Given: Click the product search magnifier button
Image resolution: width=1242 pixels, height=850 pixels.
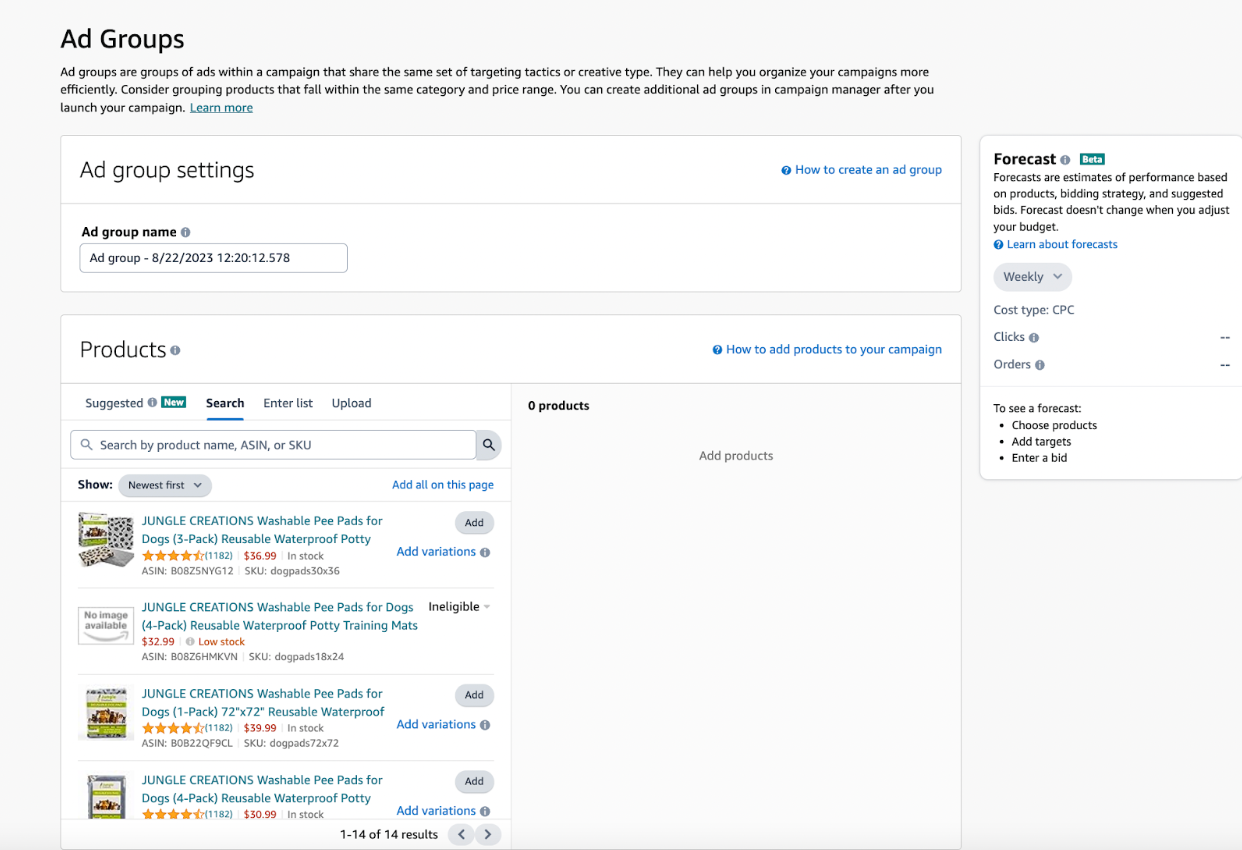Looking at the screenshot, I should pos(489,445).
